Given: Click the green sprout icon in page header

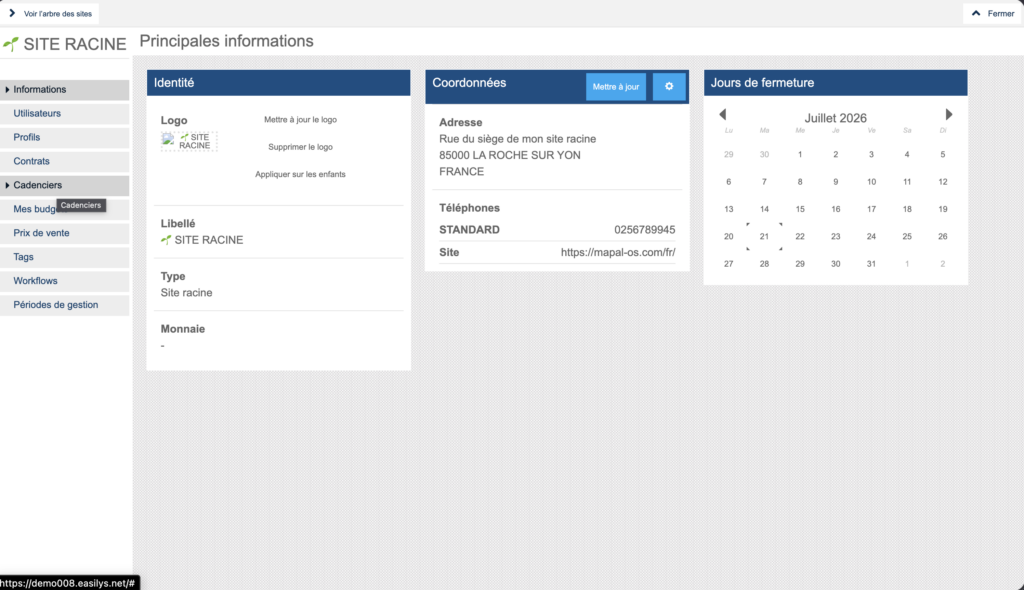Looking at the screenshot, I should coord(10,44).
